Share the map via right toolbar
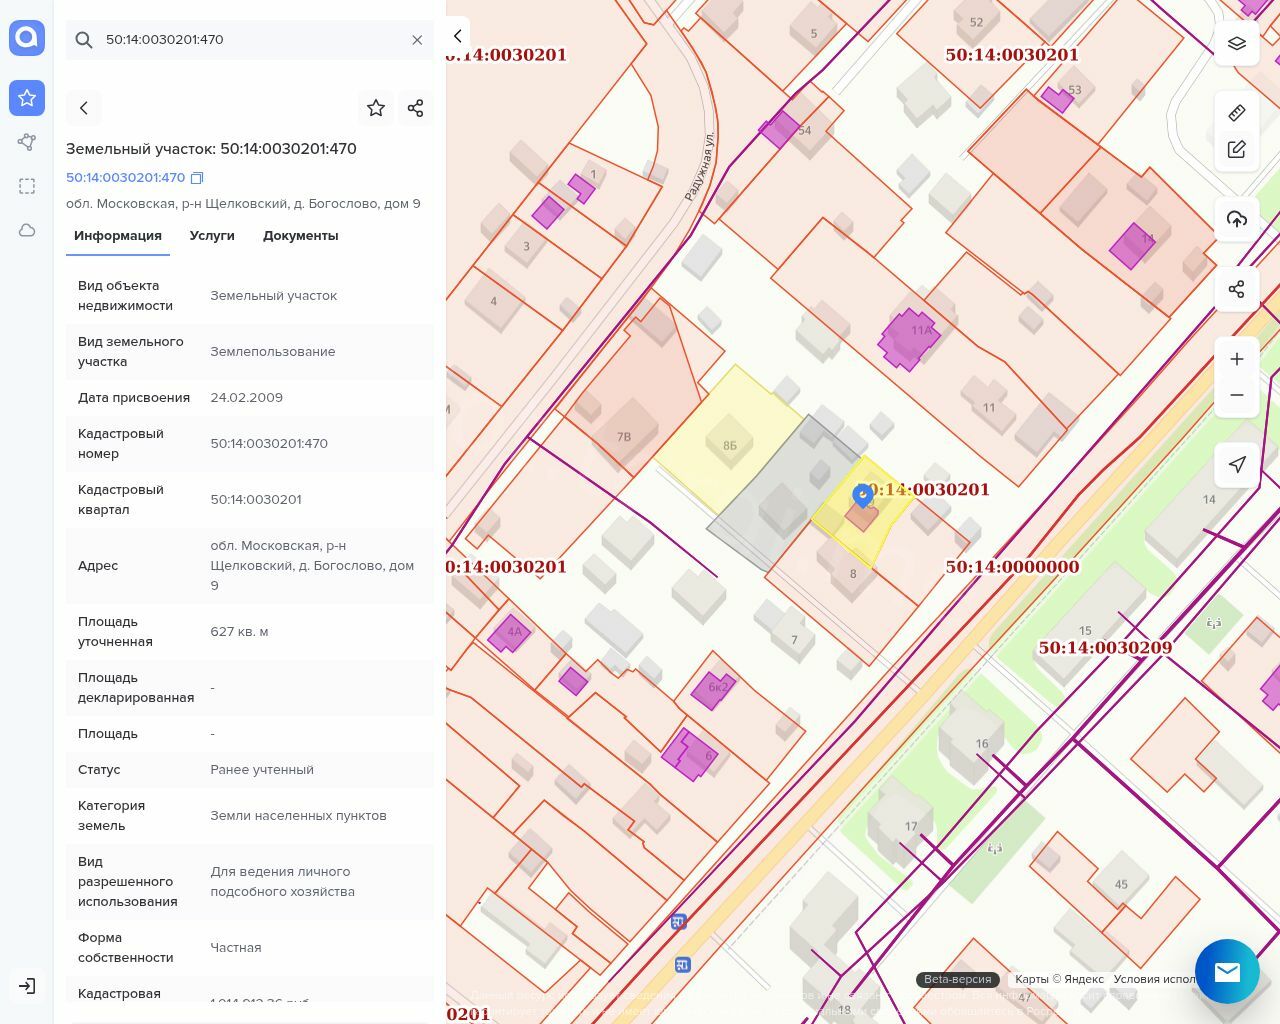This screenshot has width=1280, height=1024. tap(1236, 289)
